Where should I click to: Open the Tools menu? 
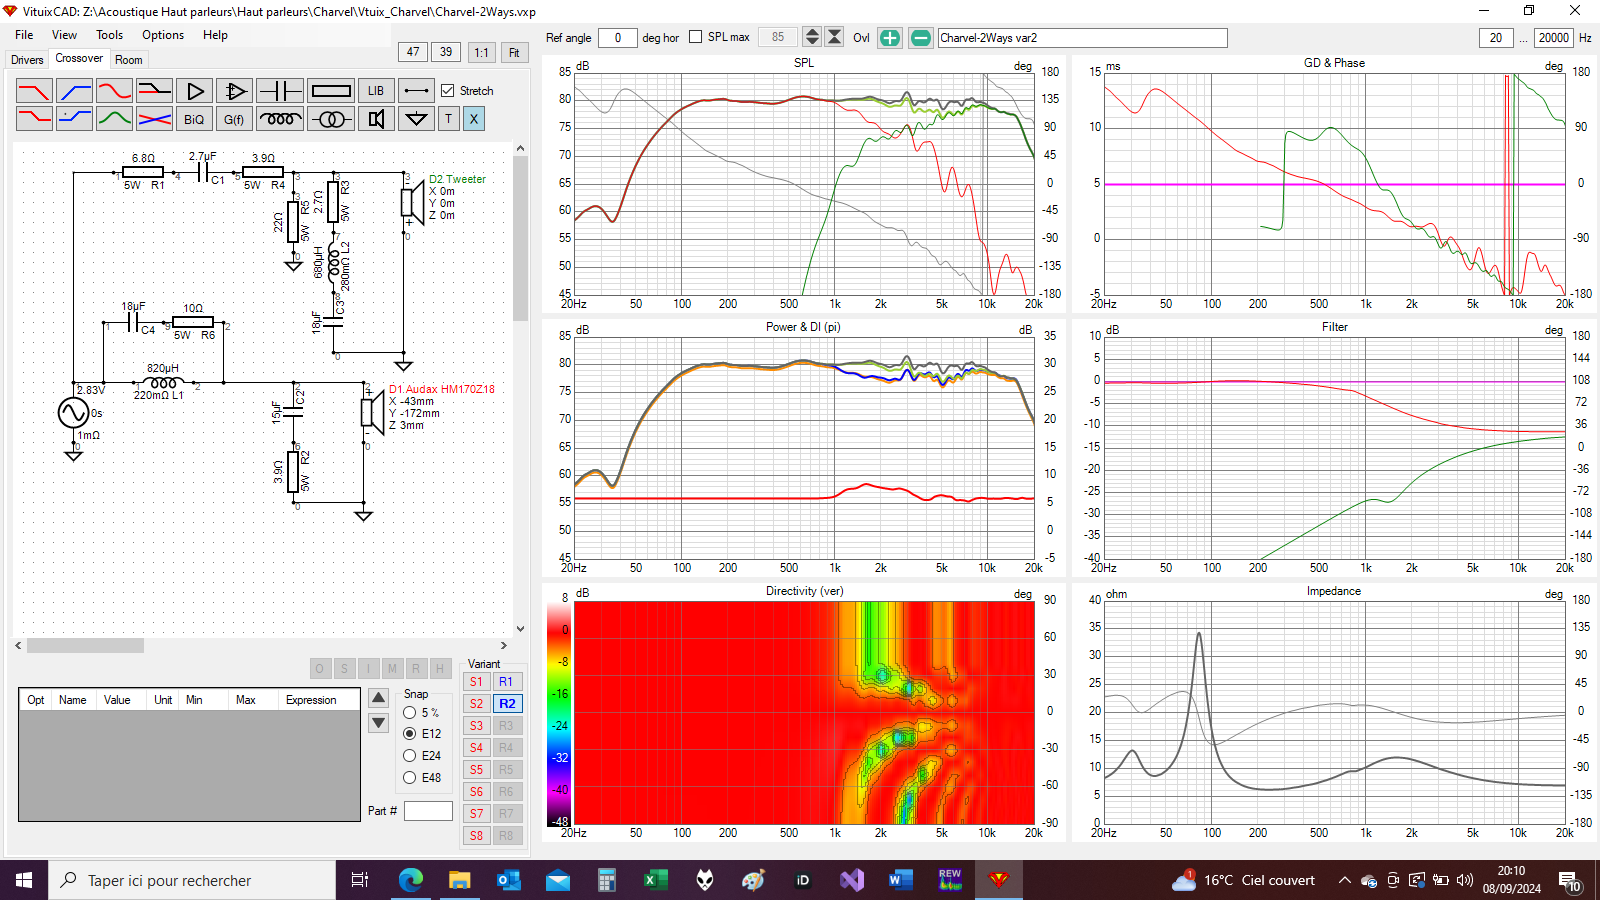tap(109, 35)
